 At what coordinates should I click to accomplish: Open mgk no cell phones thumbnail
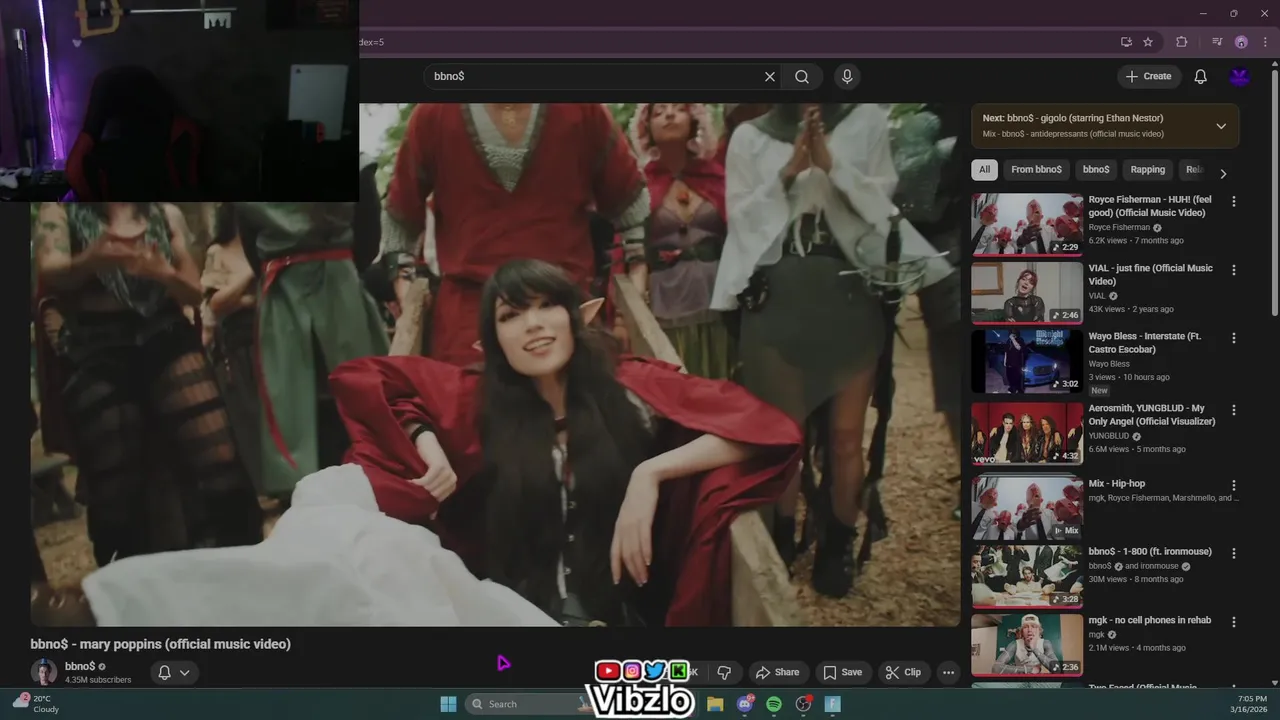(1027, 645)
